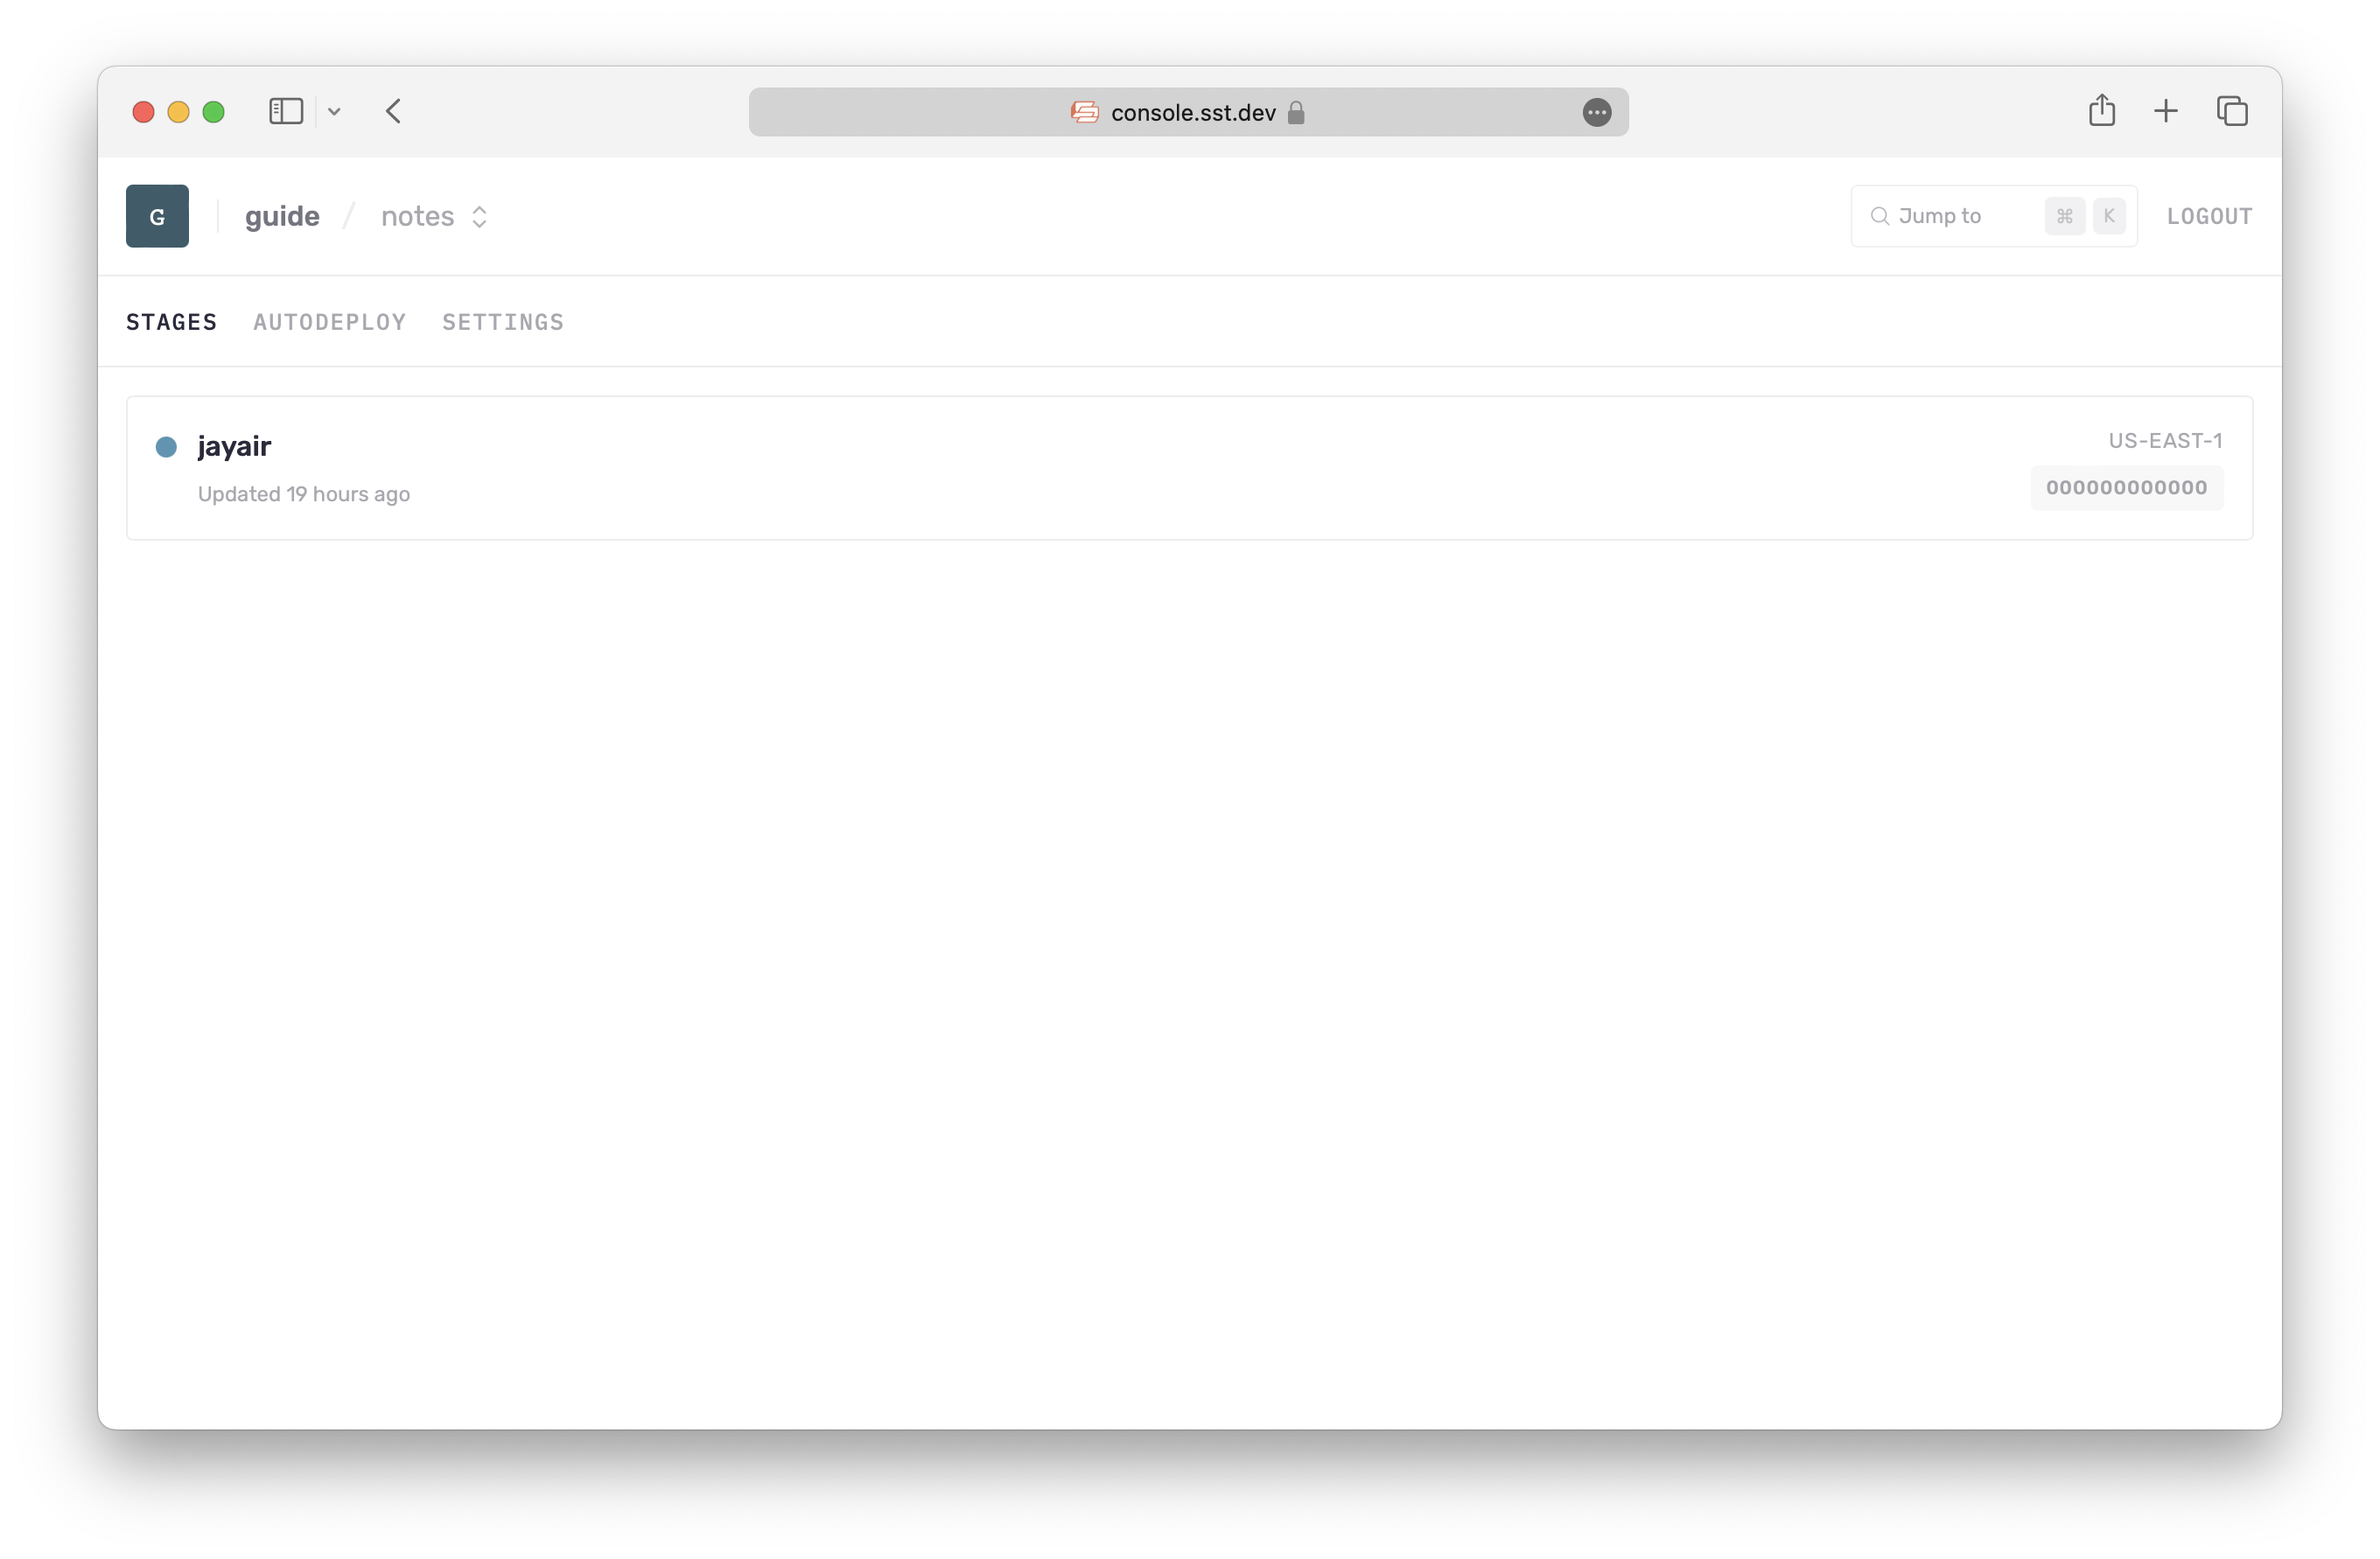Click the search Jump to icon
The image size is (2380, 1559).
pos(1879,216)
